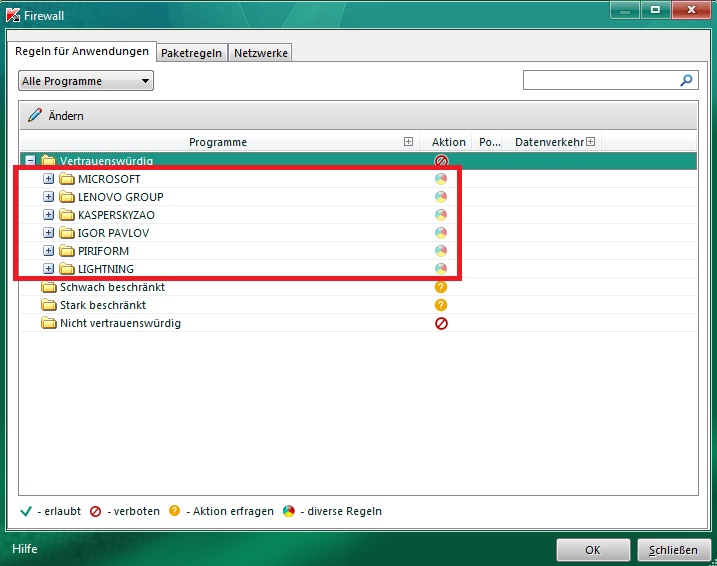Collapse the Vertrauenswürdig group
This screenshot has width=717, height=566.
click(30, 160)
